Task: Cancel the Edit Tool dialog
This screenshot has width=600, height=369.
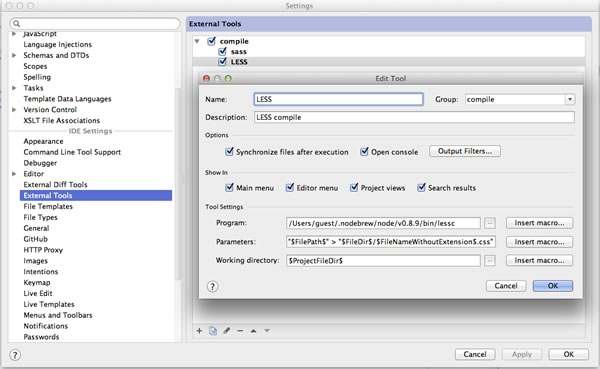Action: 506,286
